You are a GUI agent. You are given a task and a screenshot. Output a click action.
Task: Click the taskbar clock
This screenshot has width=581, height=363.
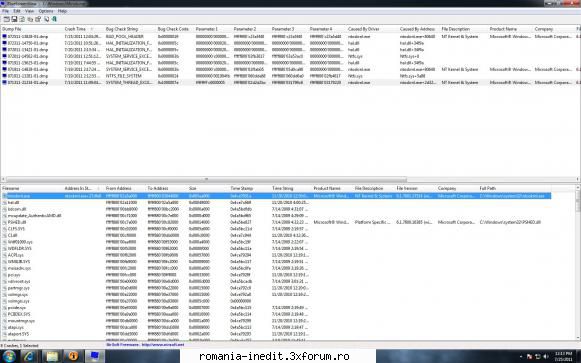click(x=565, y=357)
